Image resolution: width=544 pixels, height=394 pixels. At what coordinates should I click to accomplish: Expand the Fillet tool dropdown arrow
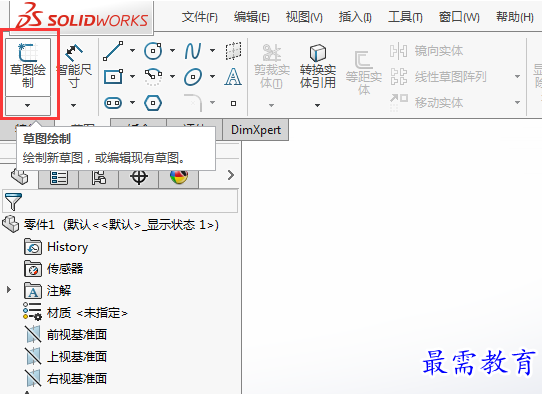point(212,102)
